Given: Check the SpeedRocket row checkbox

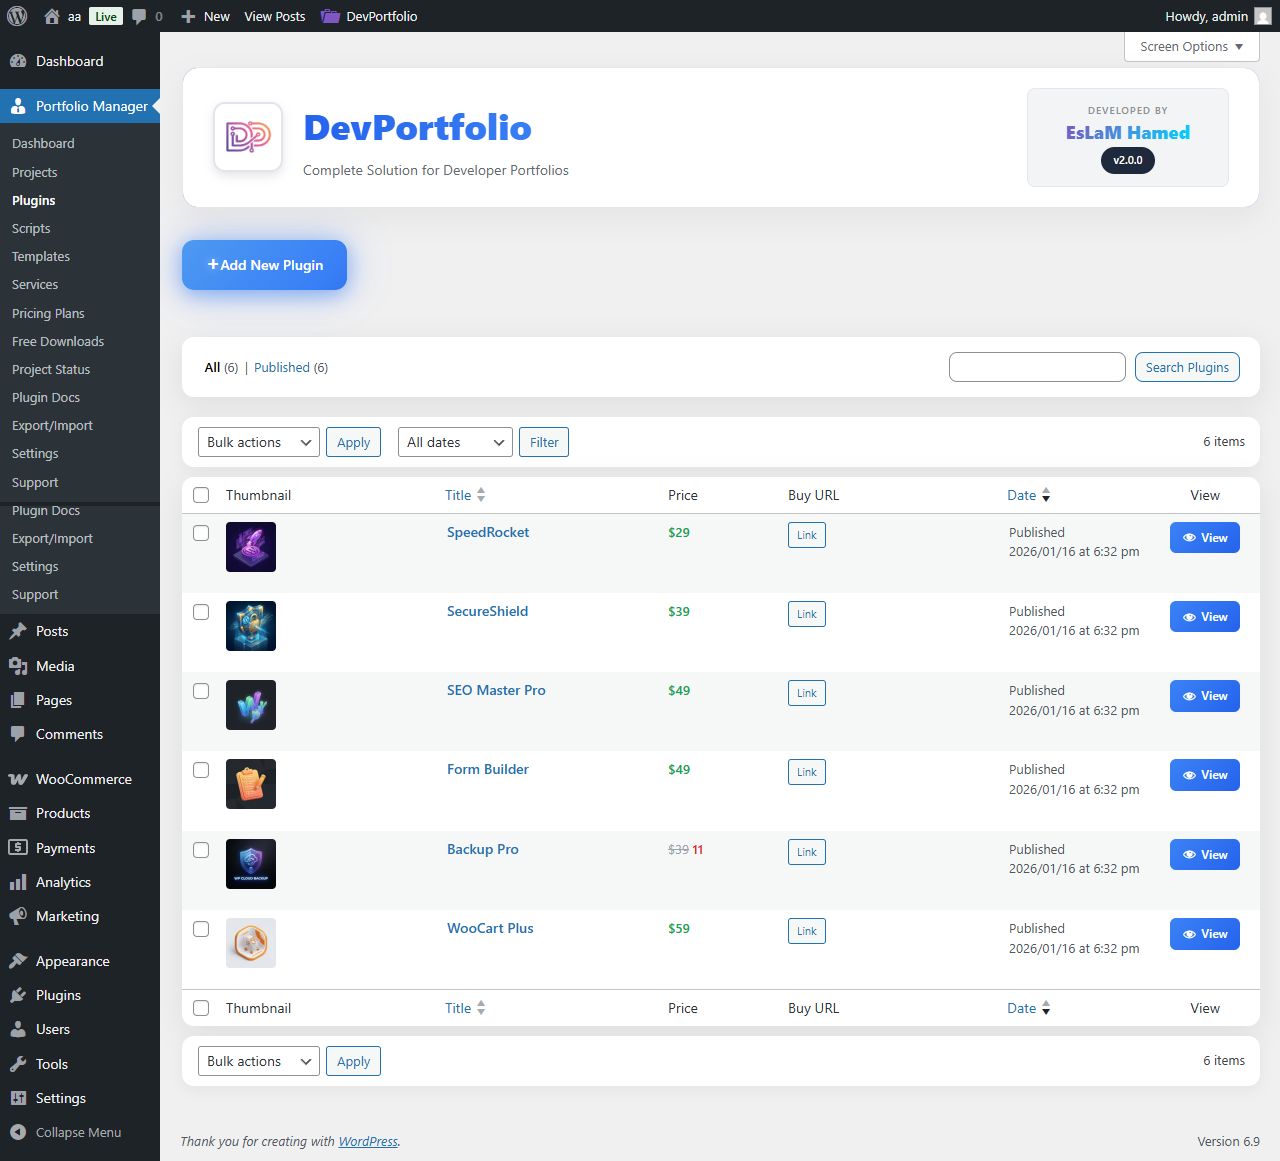Looking at the screenshot, I should pos(201,533).
